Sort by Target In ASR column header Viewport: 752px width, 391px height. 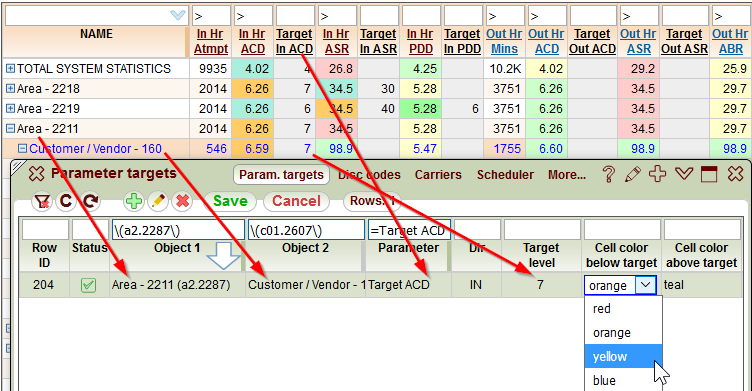(x=378, y=41)
